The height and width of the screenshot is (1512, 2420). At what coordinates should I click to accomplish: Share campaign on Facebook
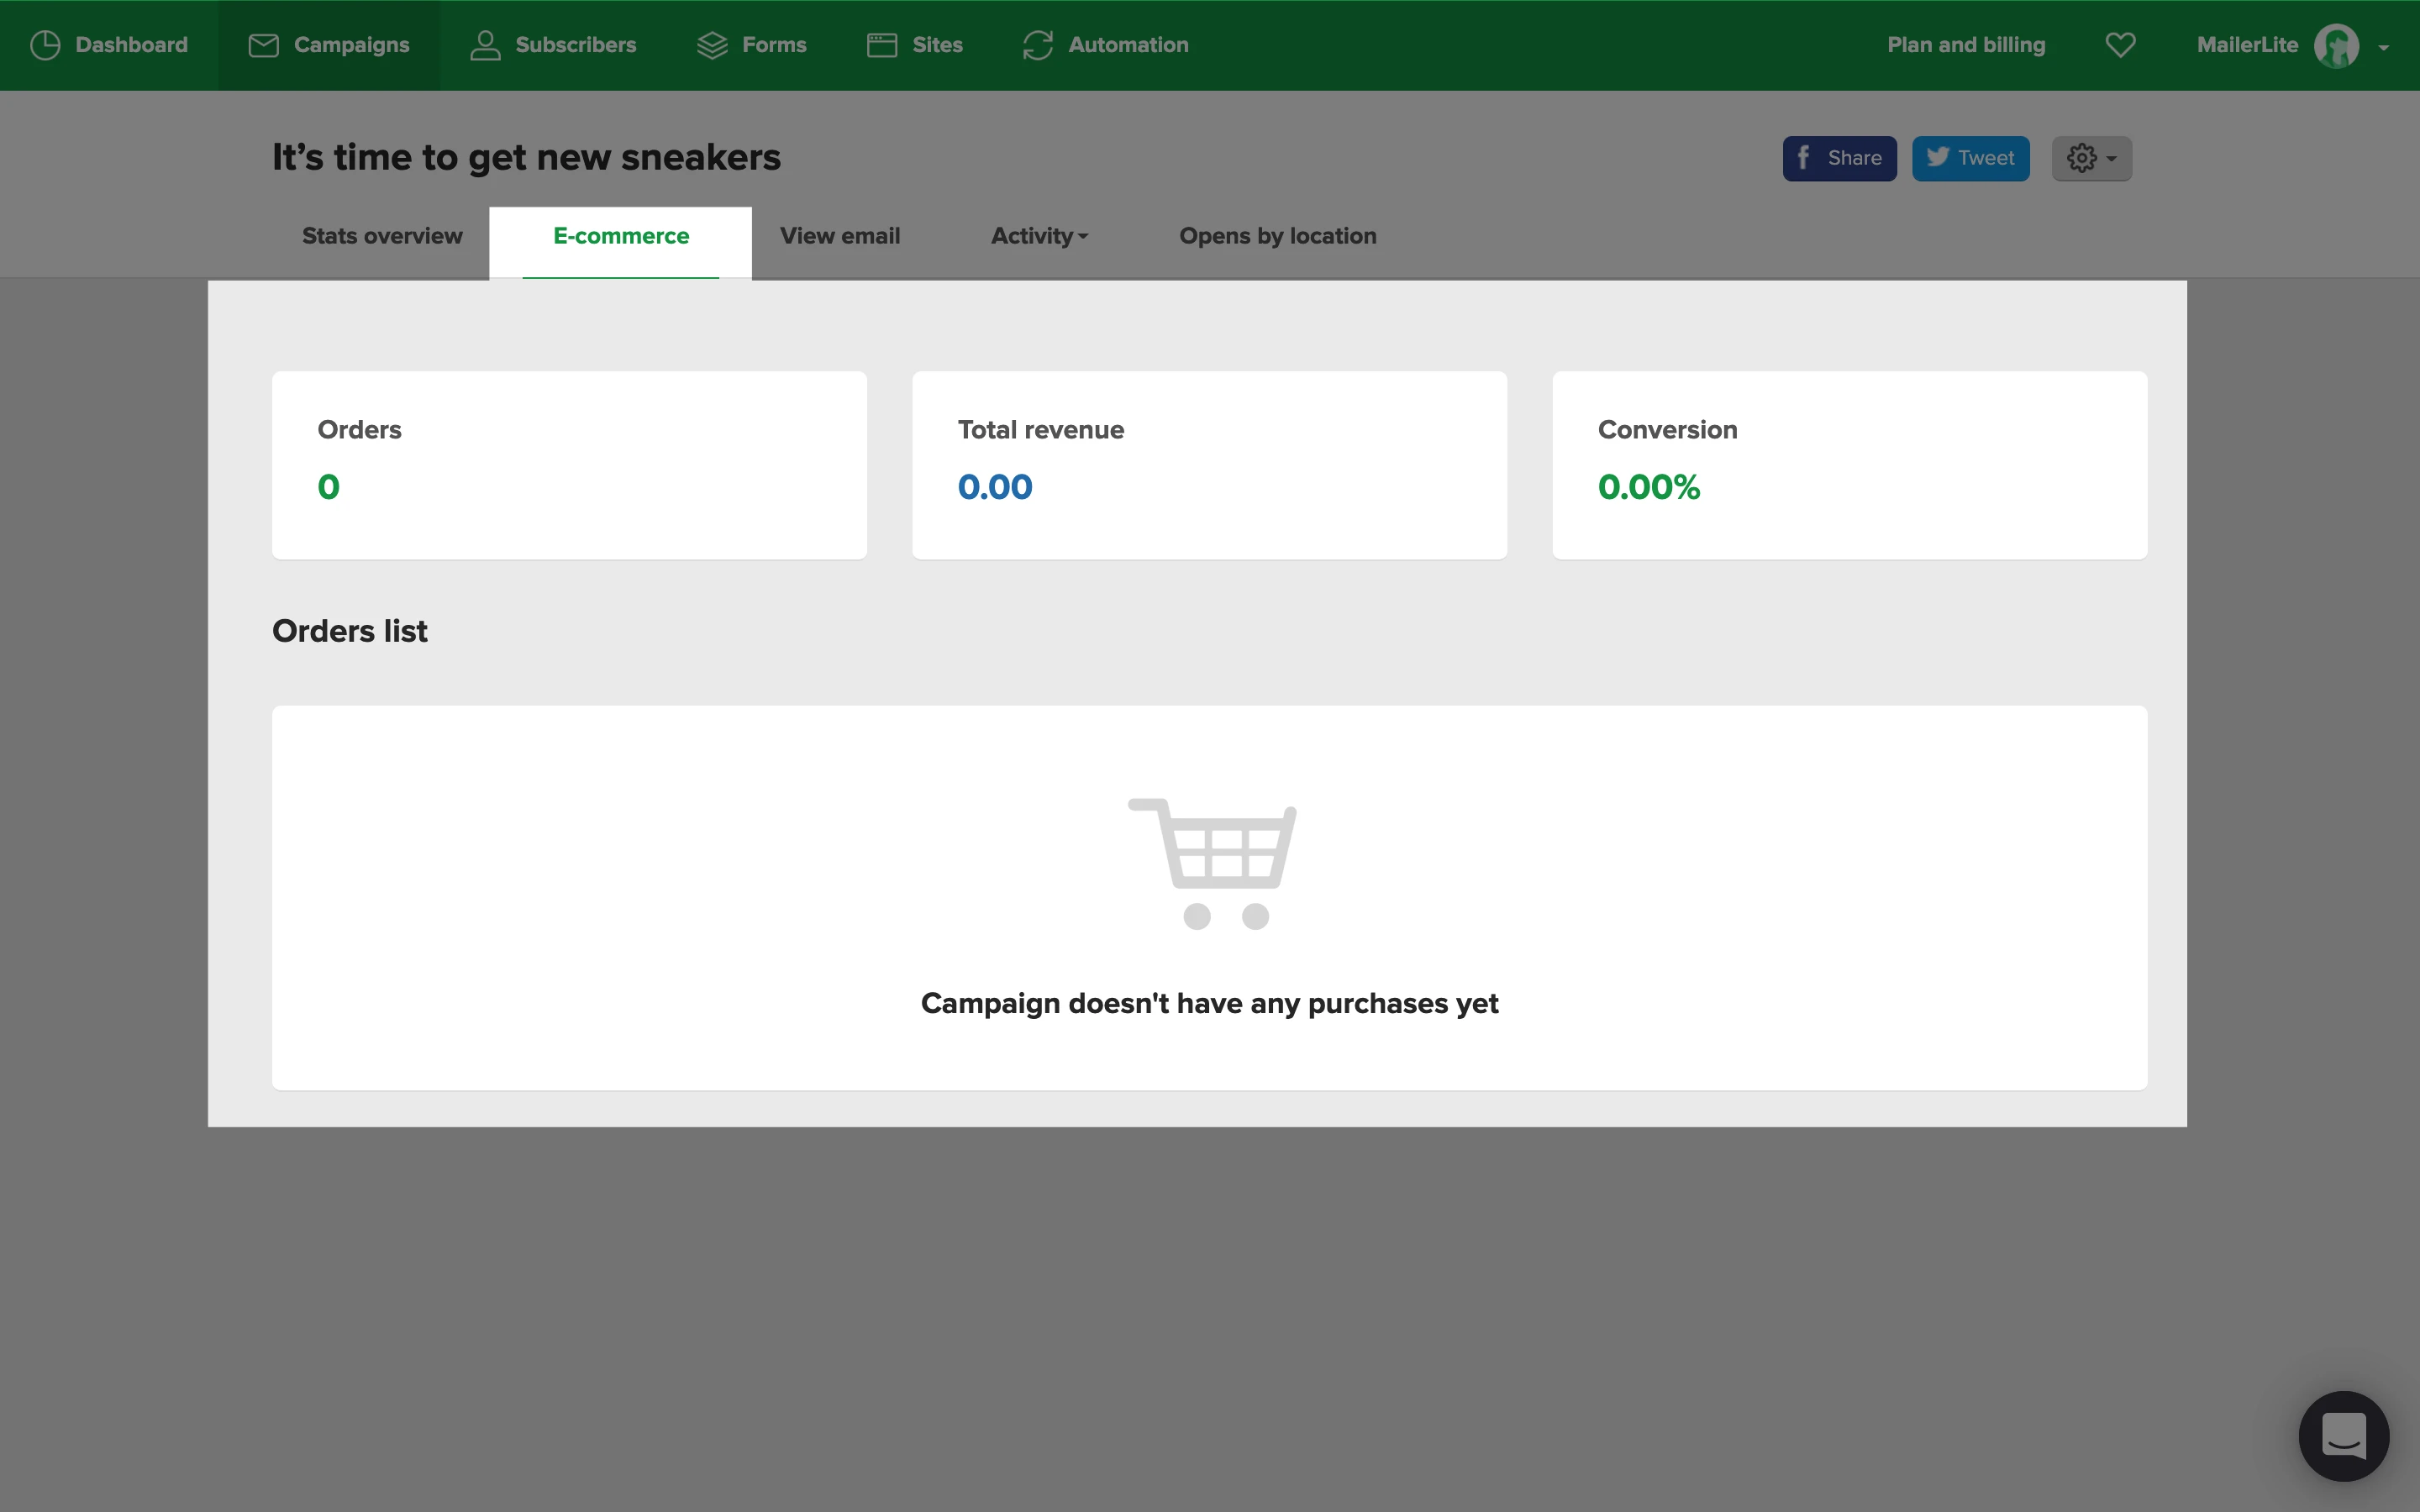[1838, 158]
